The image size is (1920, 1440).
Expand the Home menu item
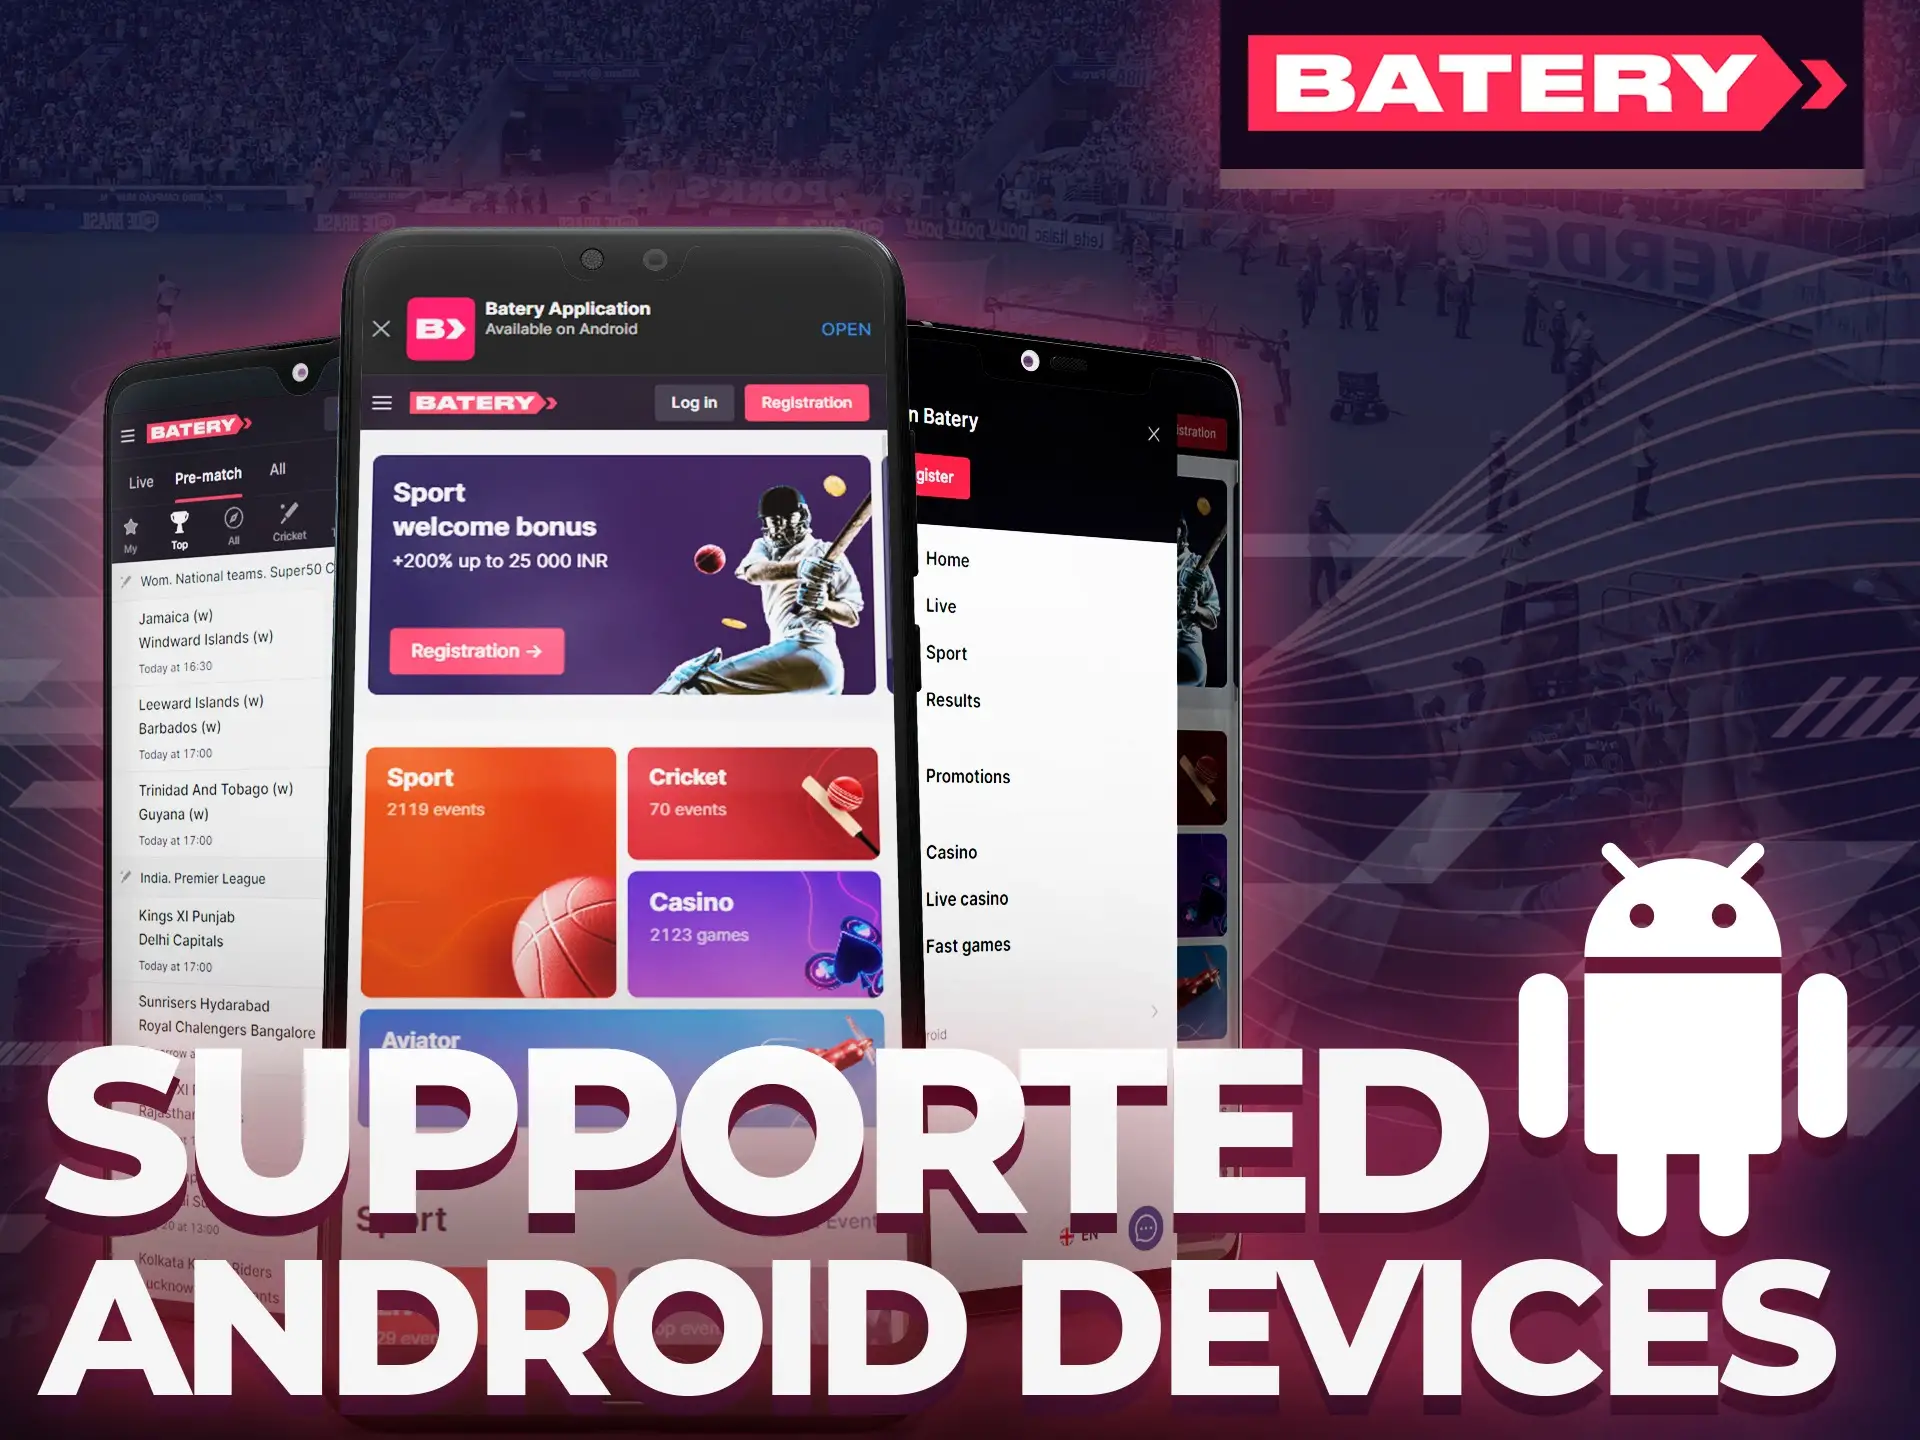click(949, 560)
